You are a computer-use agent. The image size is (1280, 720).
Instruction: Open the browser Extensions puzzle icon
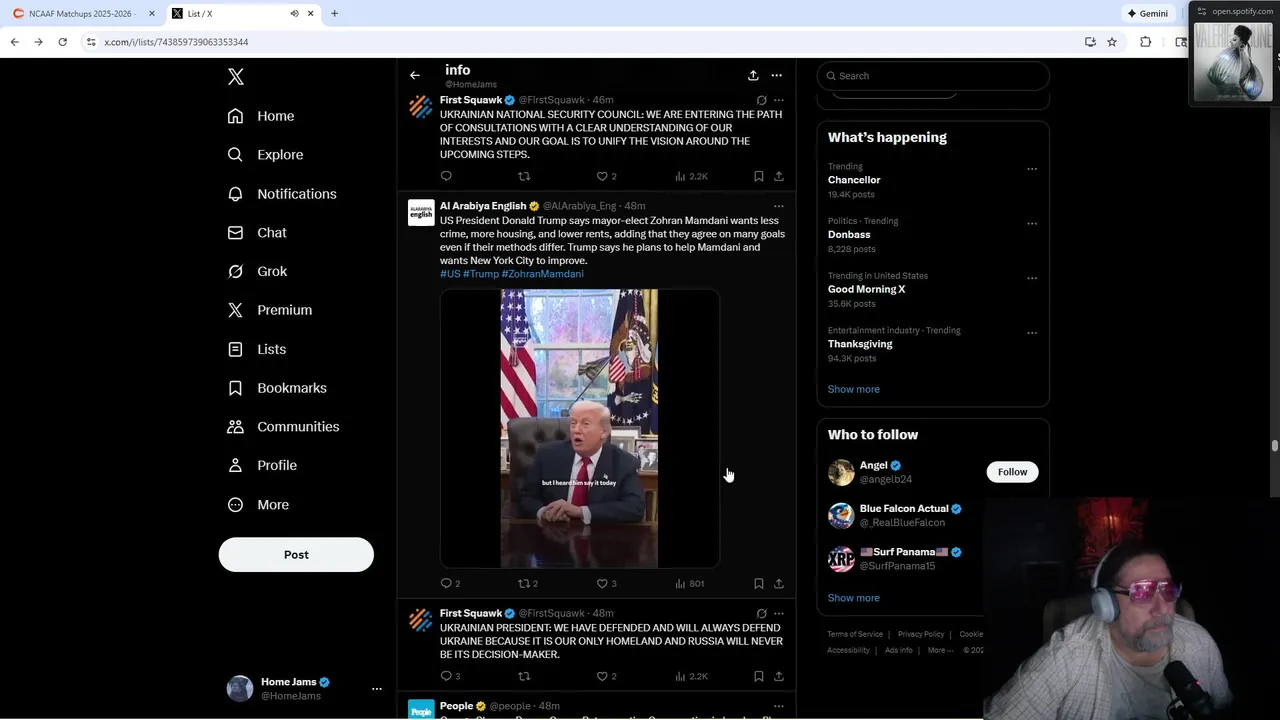point(1146,42)
